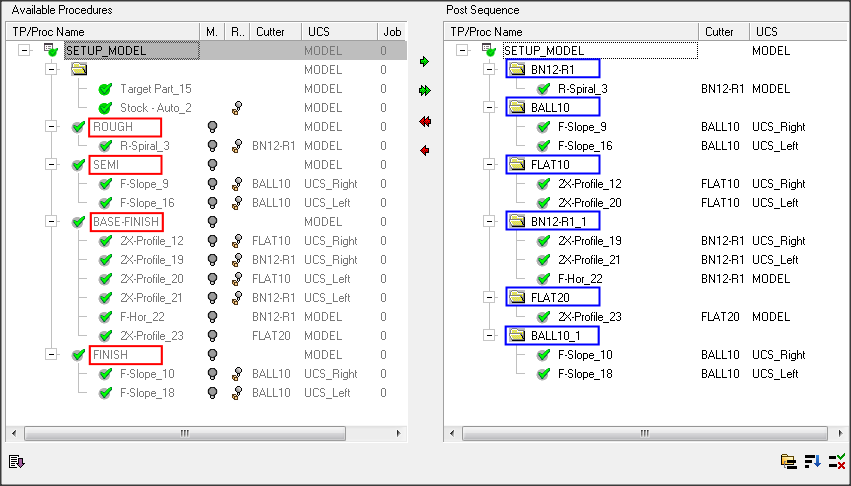Collapse SETUP_MODEL in Post Sequence
The image size is (851, 486).
point(462,51)
